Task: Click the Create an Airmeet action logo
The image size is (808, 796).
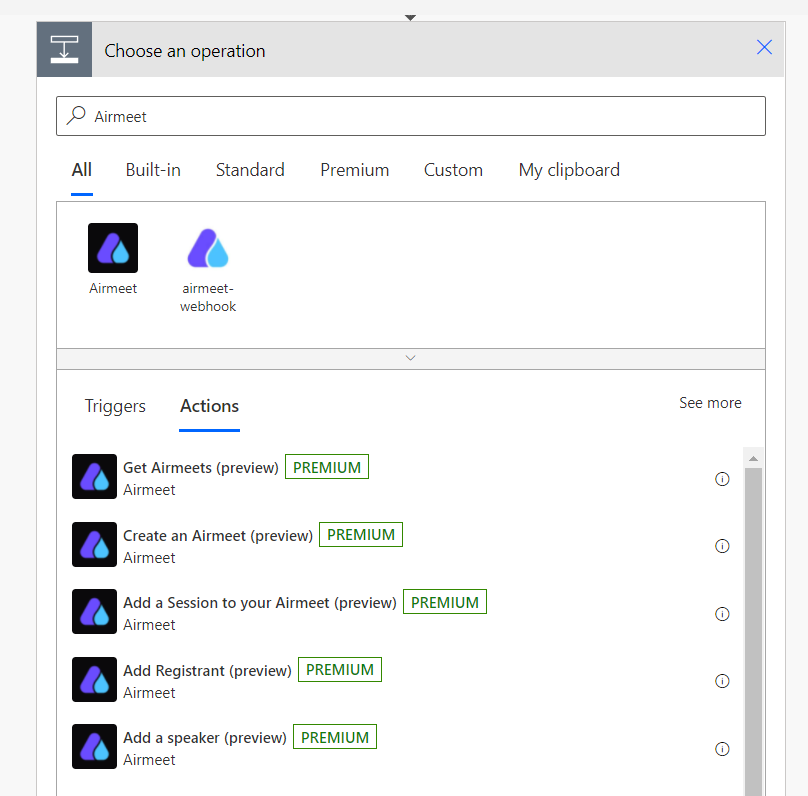Action: point(94,544)
